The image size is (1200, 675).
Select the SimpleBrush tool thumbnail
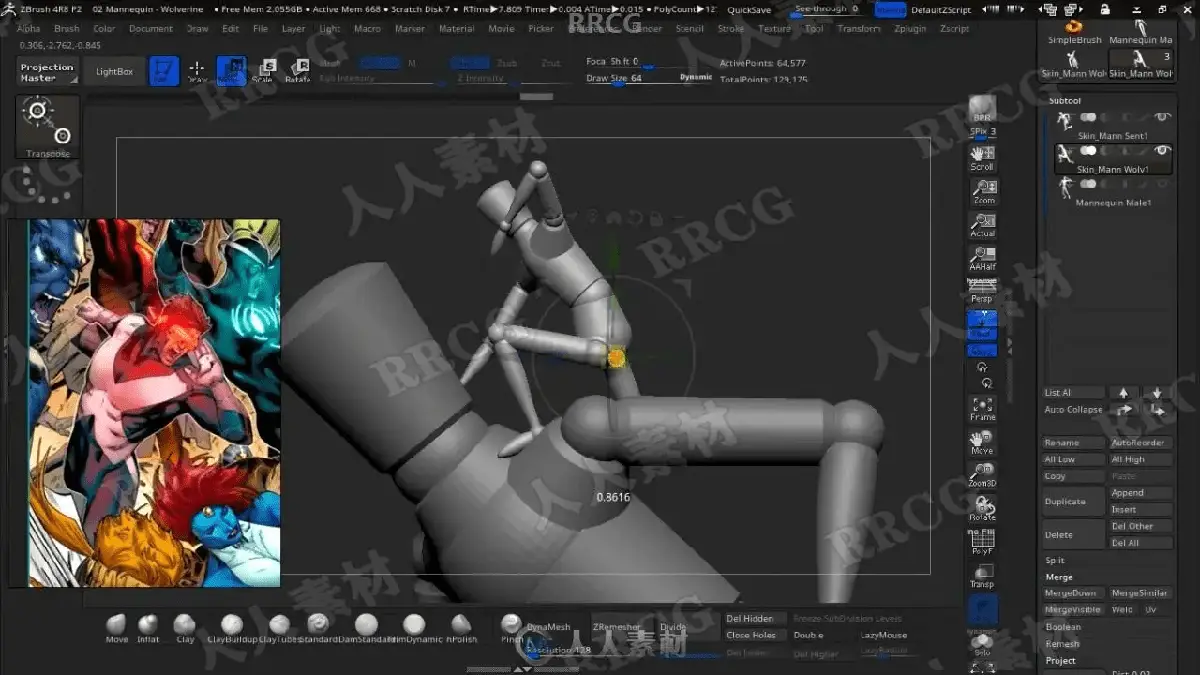tap(1074, 31)
